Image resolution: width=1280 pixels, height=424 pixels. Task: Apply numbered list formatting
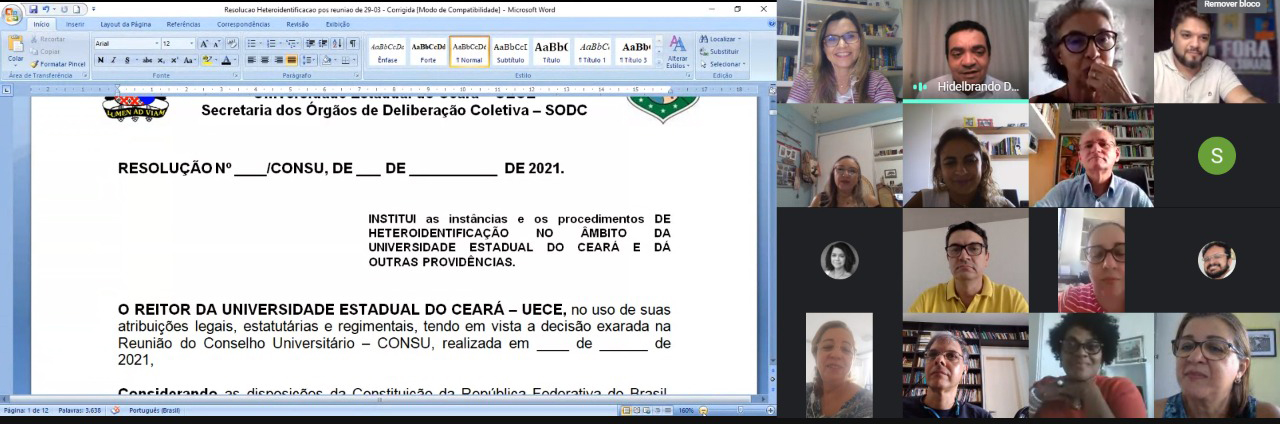pyautogui.click(x=271, y=44)
